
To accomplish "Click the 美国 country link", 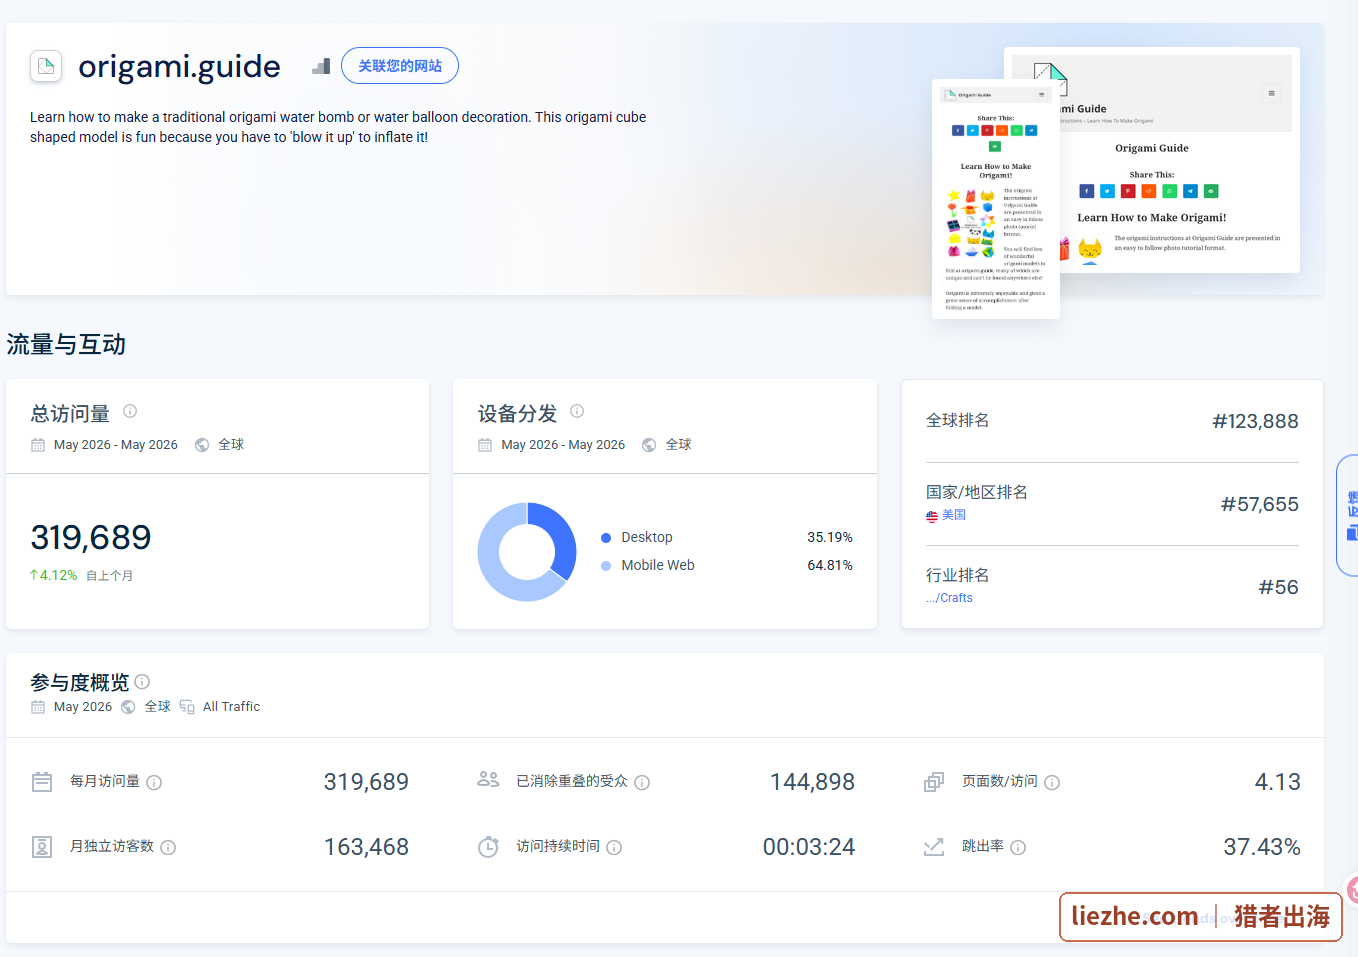I will click(x=954, y=515).
